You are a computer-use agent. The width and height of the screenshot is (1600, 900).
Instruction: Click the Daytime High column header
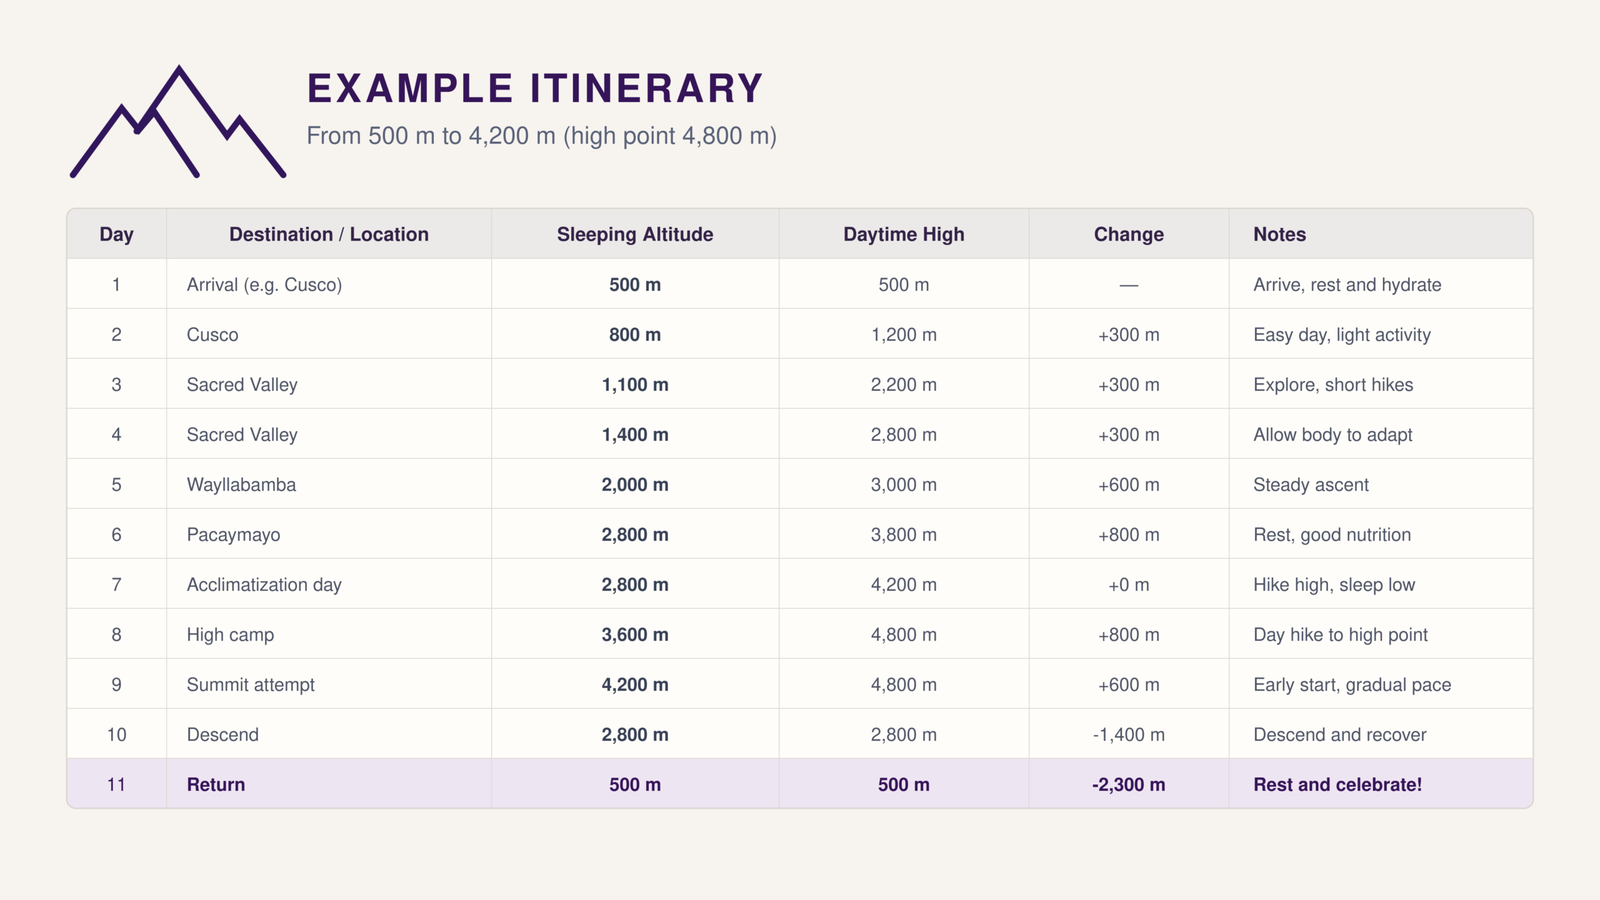pyautogui.click(x=904, y=234)
